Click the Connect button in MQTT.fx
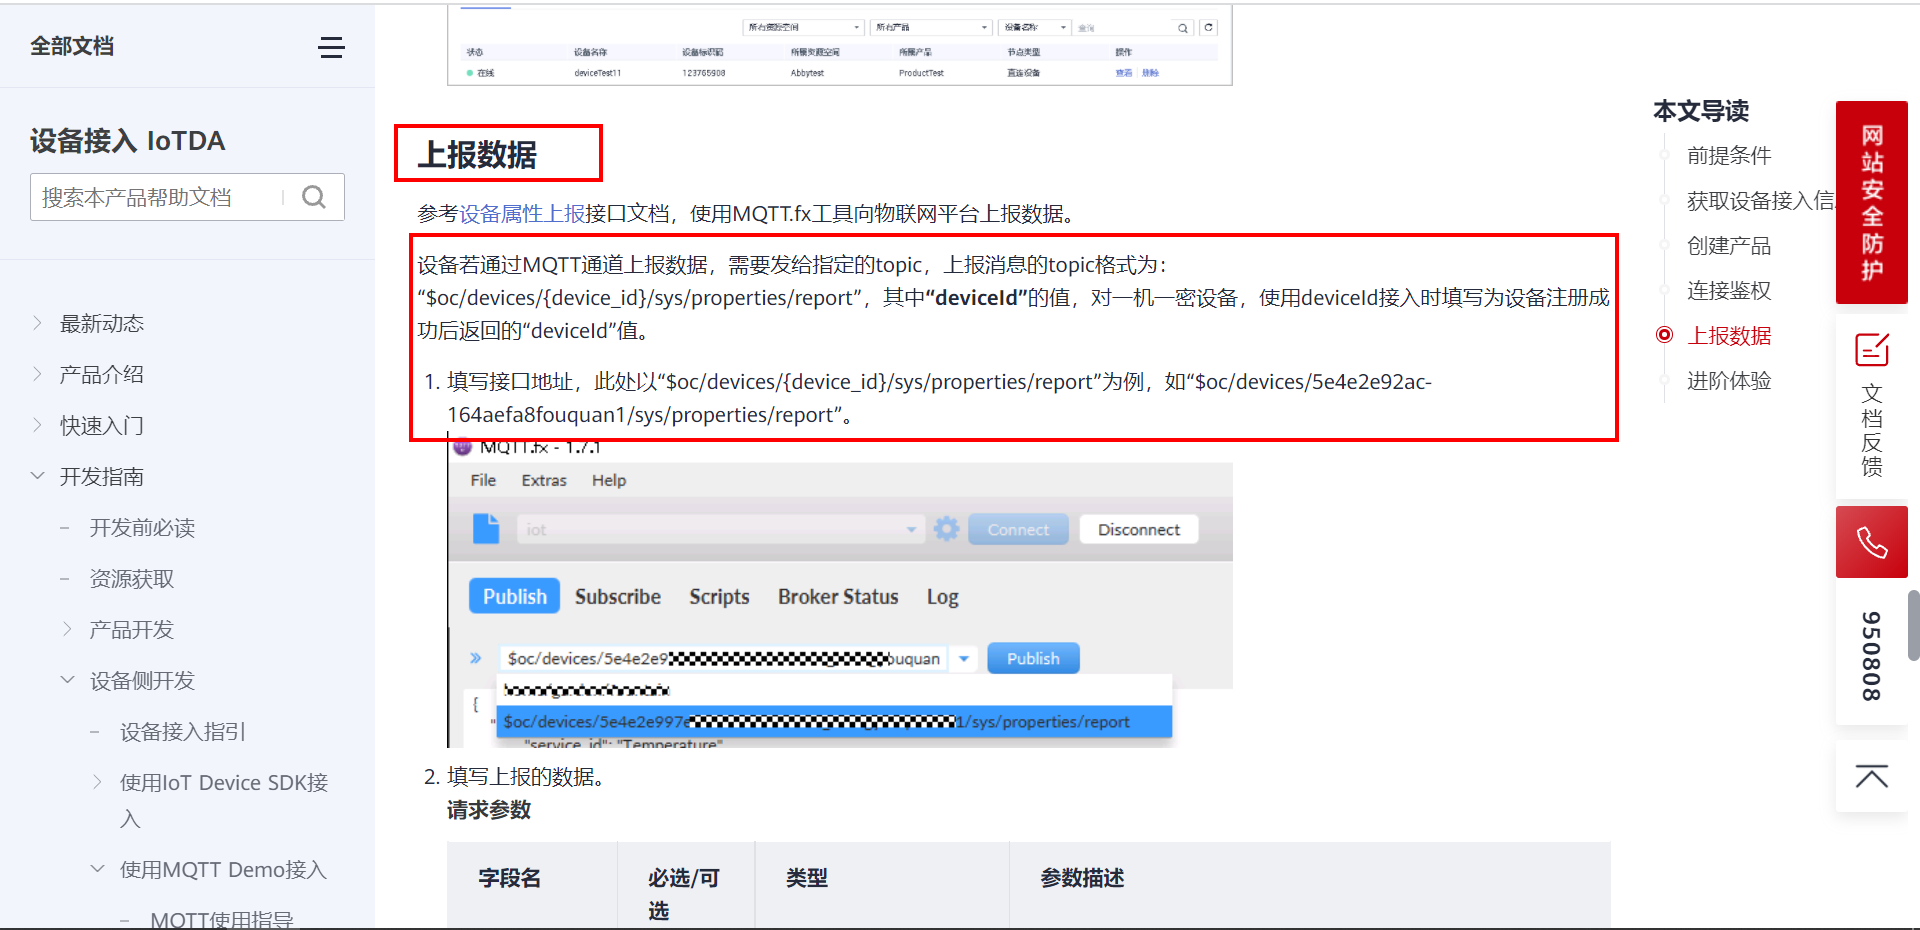The height and width of the screenshot is (930, 1920). click(1018, 529)
